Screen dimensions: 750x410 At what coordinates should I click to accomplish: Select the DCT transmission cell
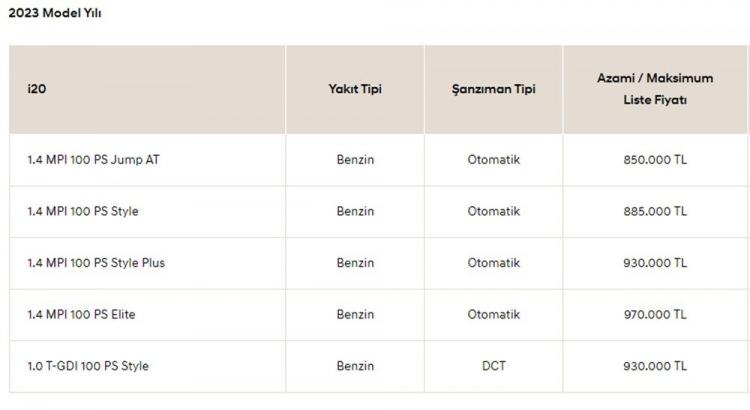click(x=494, y=366)
